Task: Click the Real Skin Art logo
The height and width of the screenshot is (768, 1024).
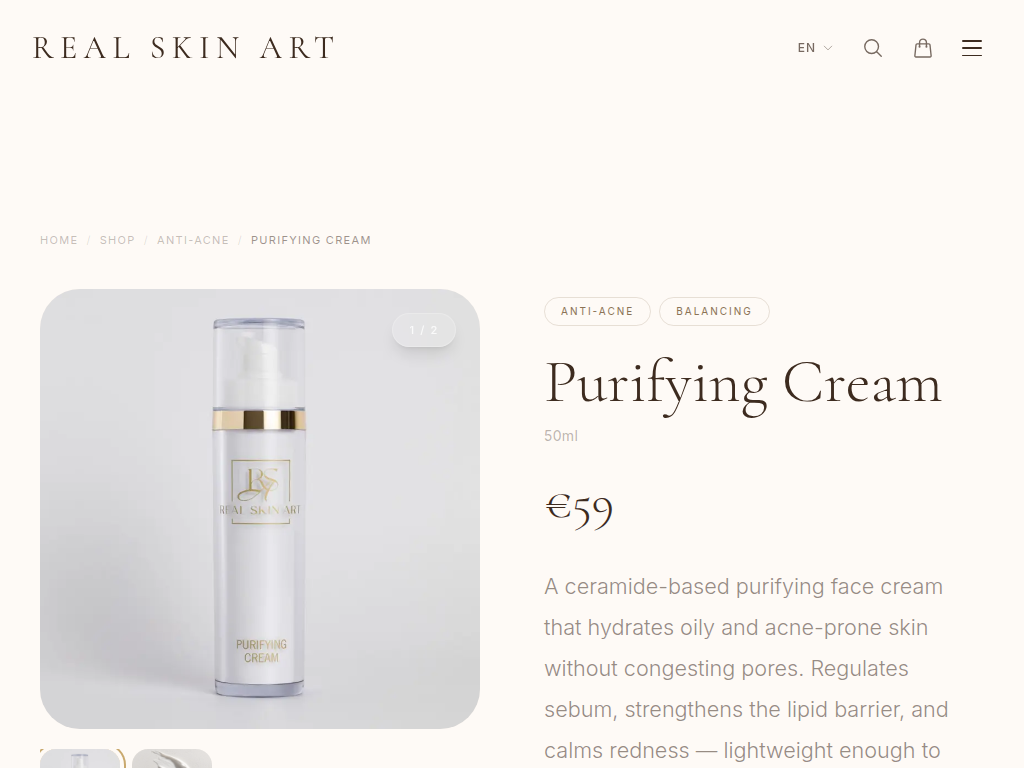Action: 184,48
